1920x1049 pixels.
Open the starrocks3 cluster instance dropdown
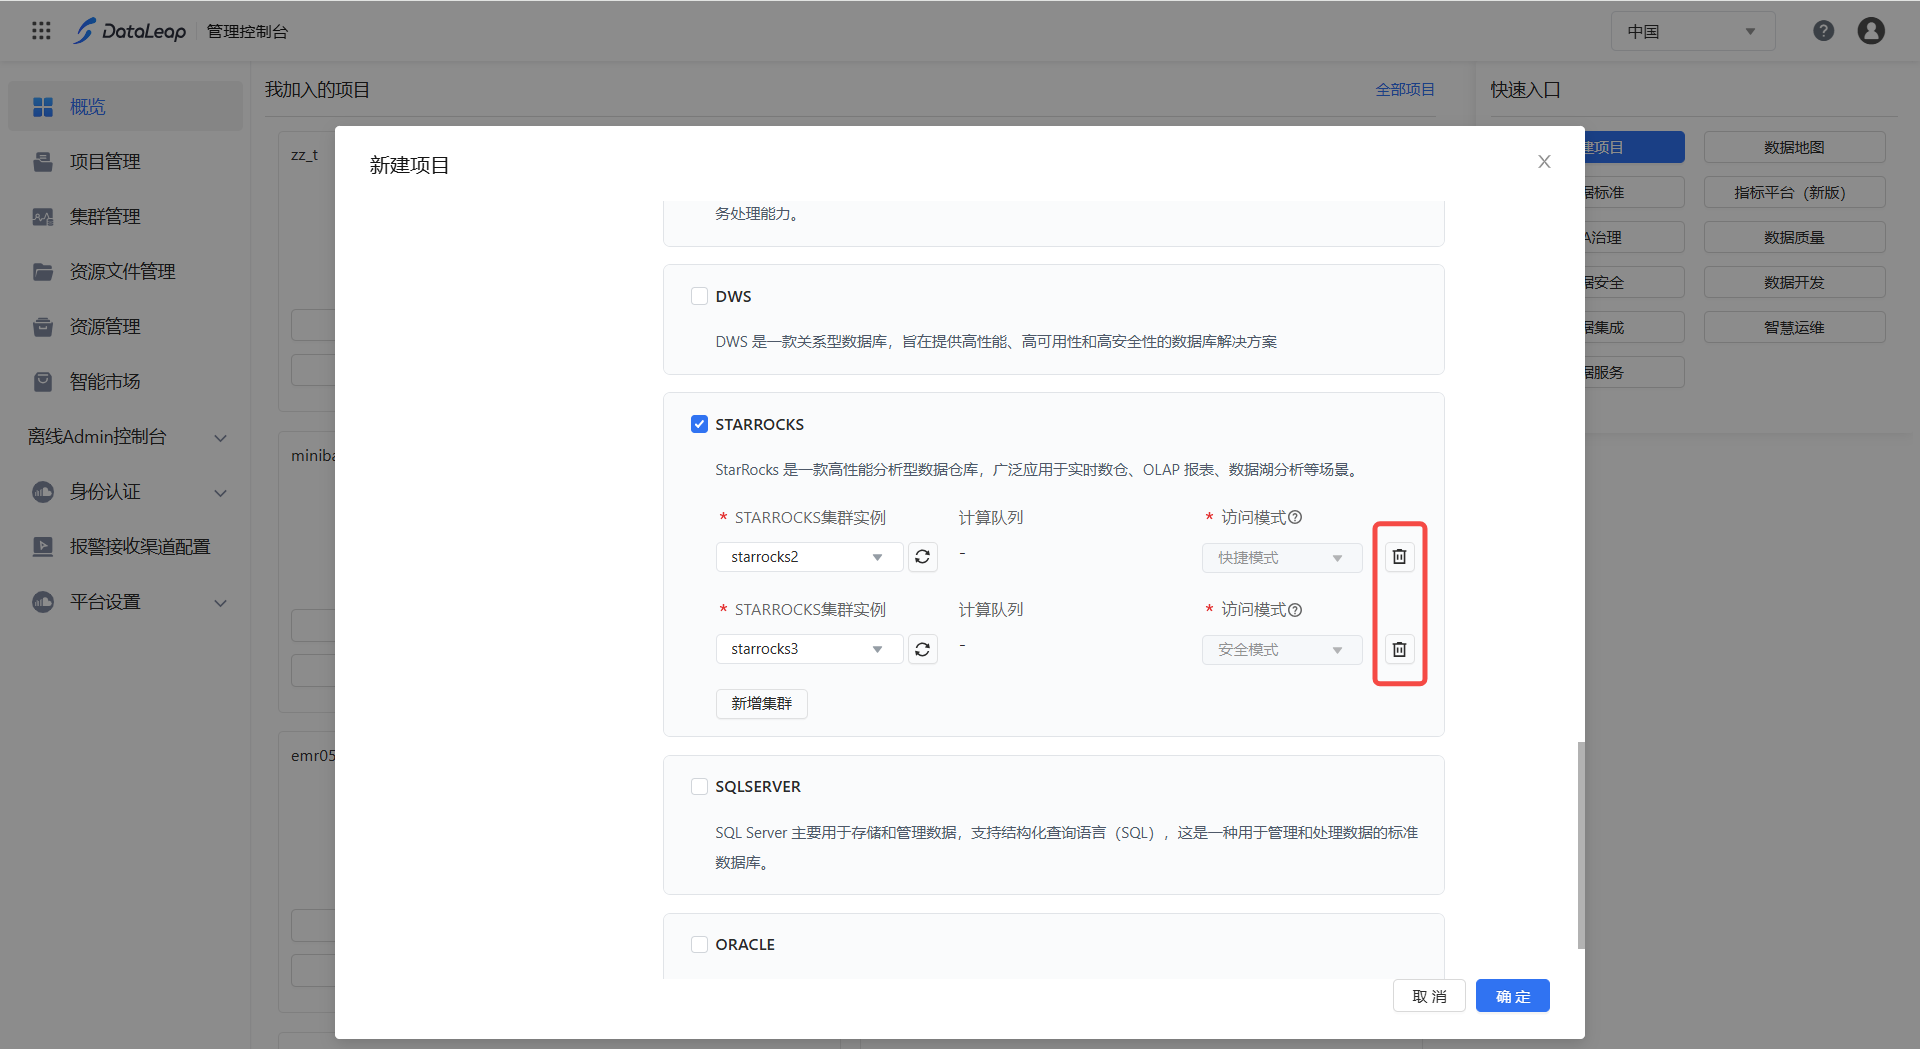(809, 649)
